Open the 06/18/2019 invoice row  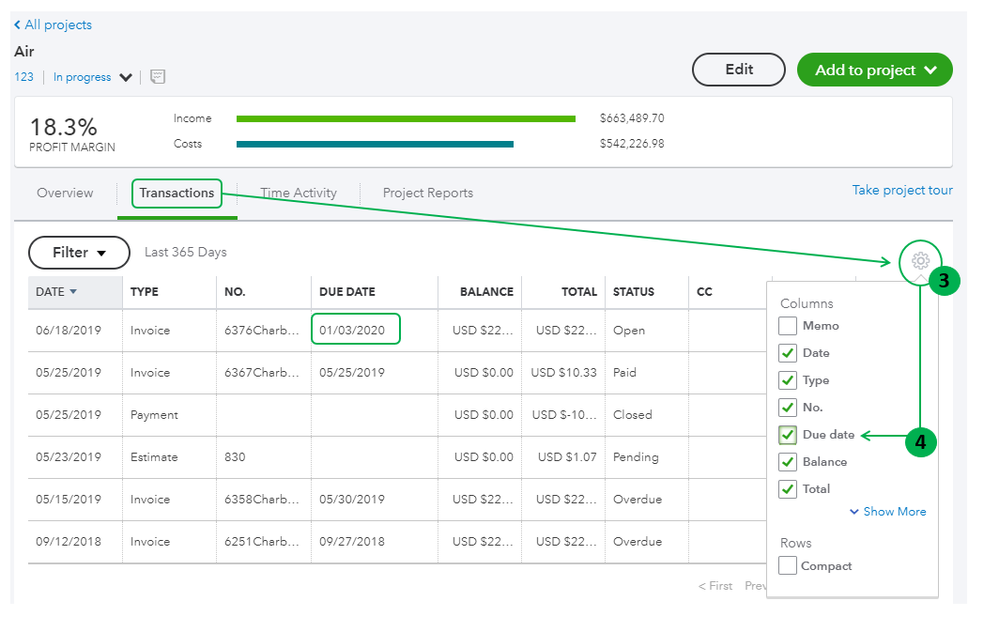[150, 330]
